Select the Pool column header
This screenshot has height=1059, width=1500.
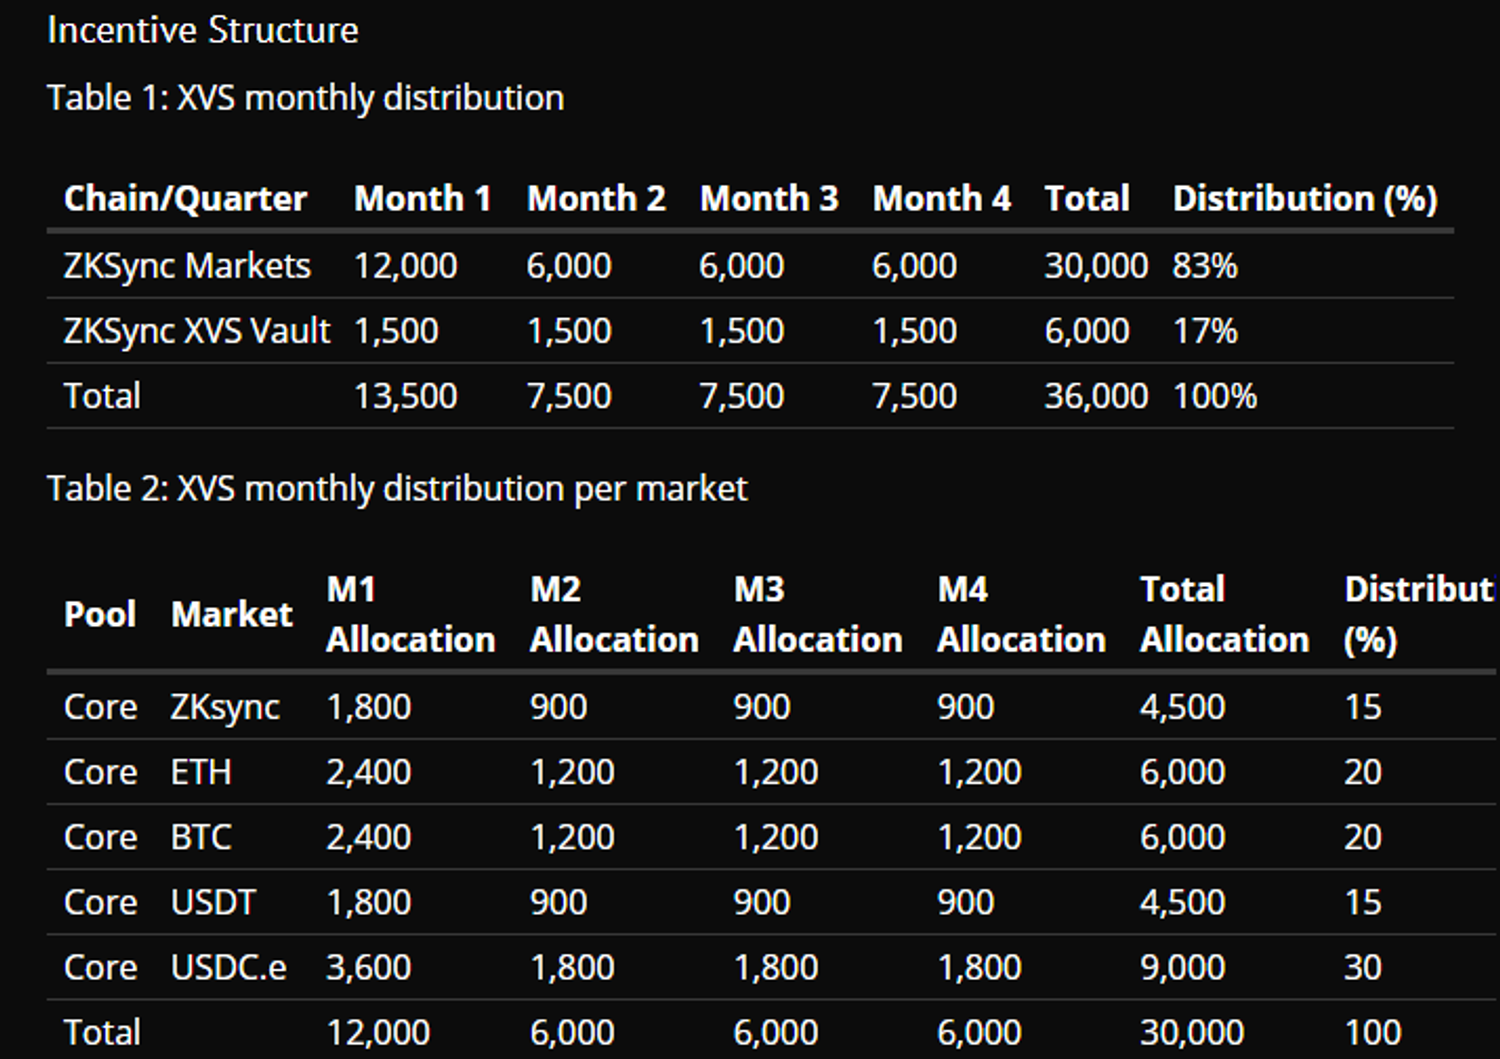click(100, 614)
